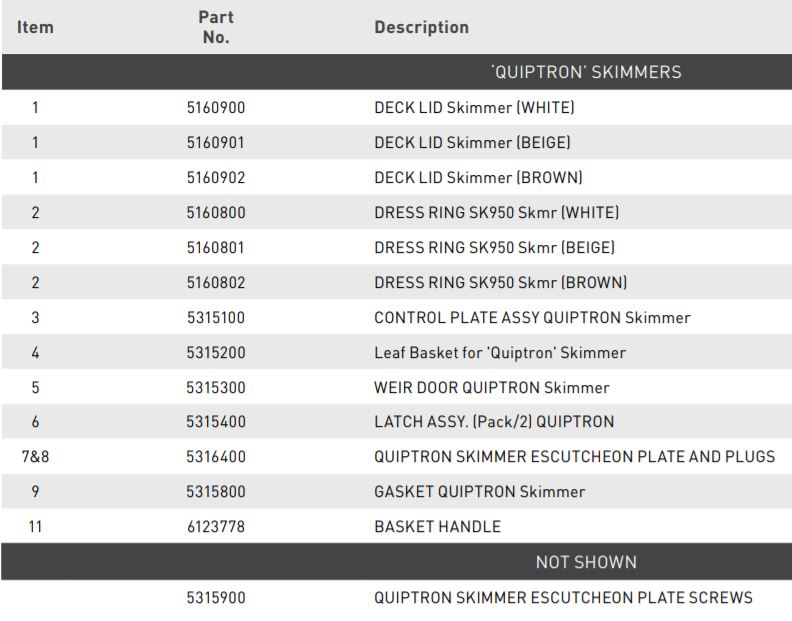Select part number 5160902
792x621 pixels.
tap(216, 178)
